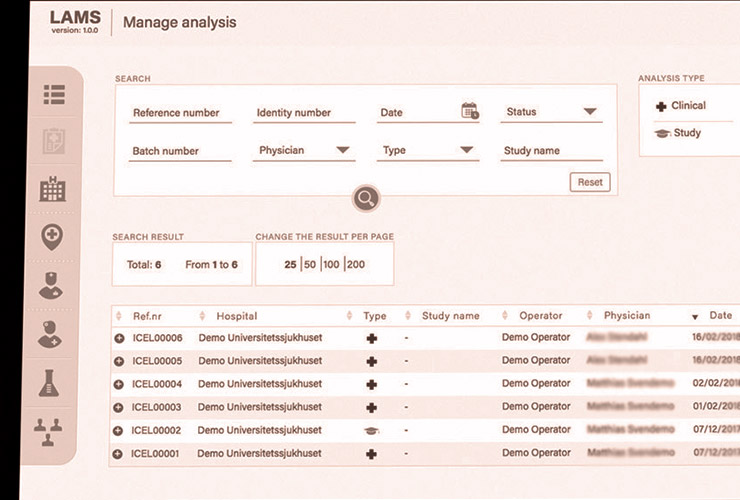Expand row ICEL00001 with plus icon
This screenshot has width=740, height=500.
(118, 454)
